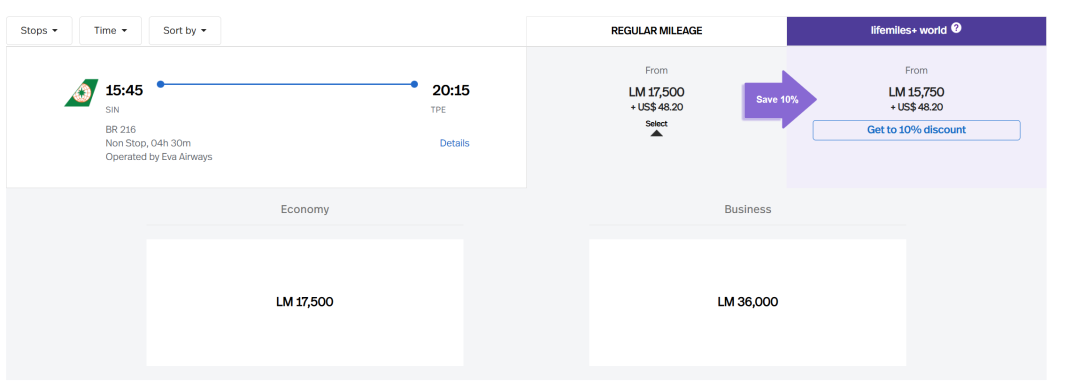The image size is (1080, 381).
Task: Click Get to 10% discount button
Action: click(916, 130)
